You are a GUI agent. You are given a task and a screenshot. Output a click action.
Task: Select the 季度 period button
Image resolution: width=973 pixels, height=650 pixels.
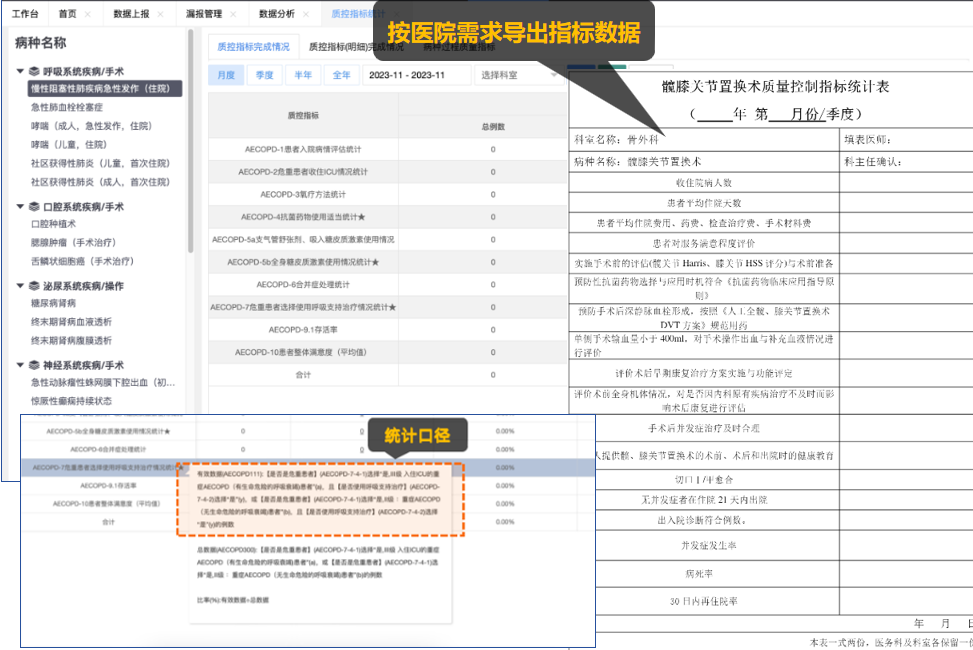(x=264, y=75)
